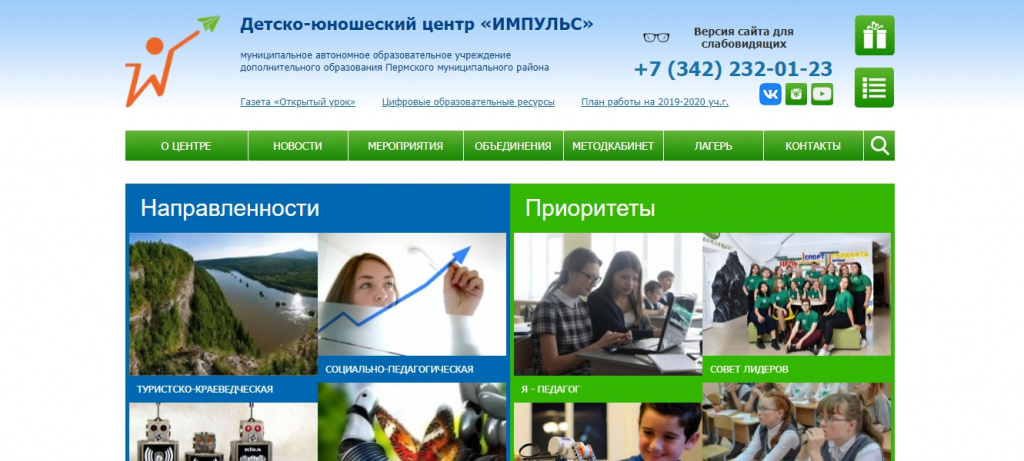Open the КОНТАКТЫ menu item
Viewport: 1024px width, 461px height.
pyautogui.click(x=813, y=146)
